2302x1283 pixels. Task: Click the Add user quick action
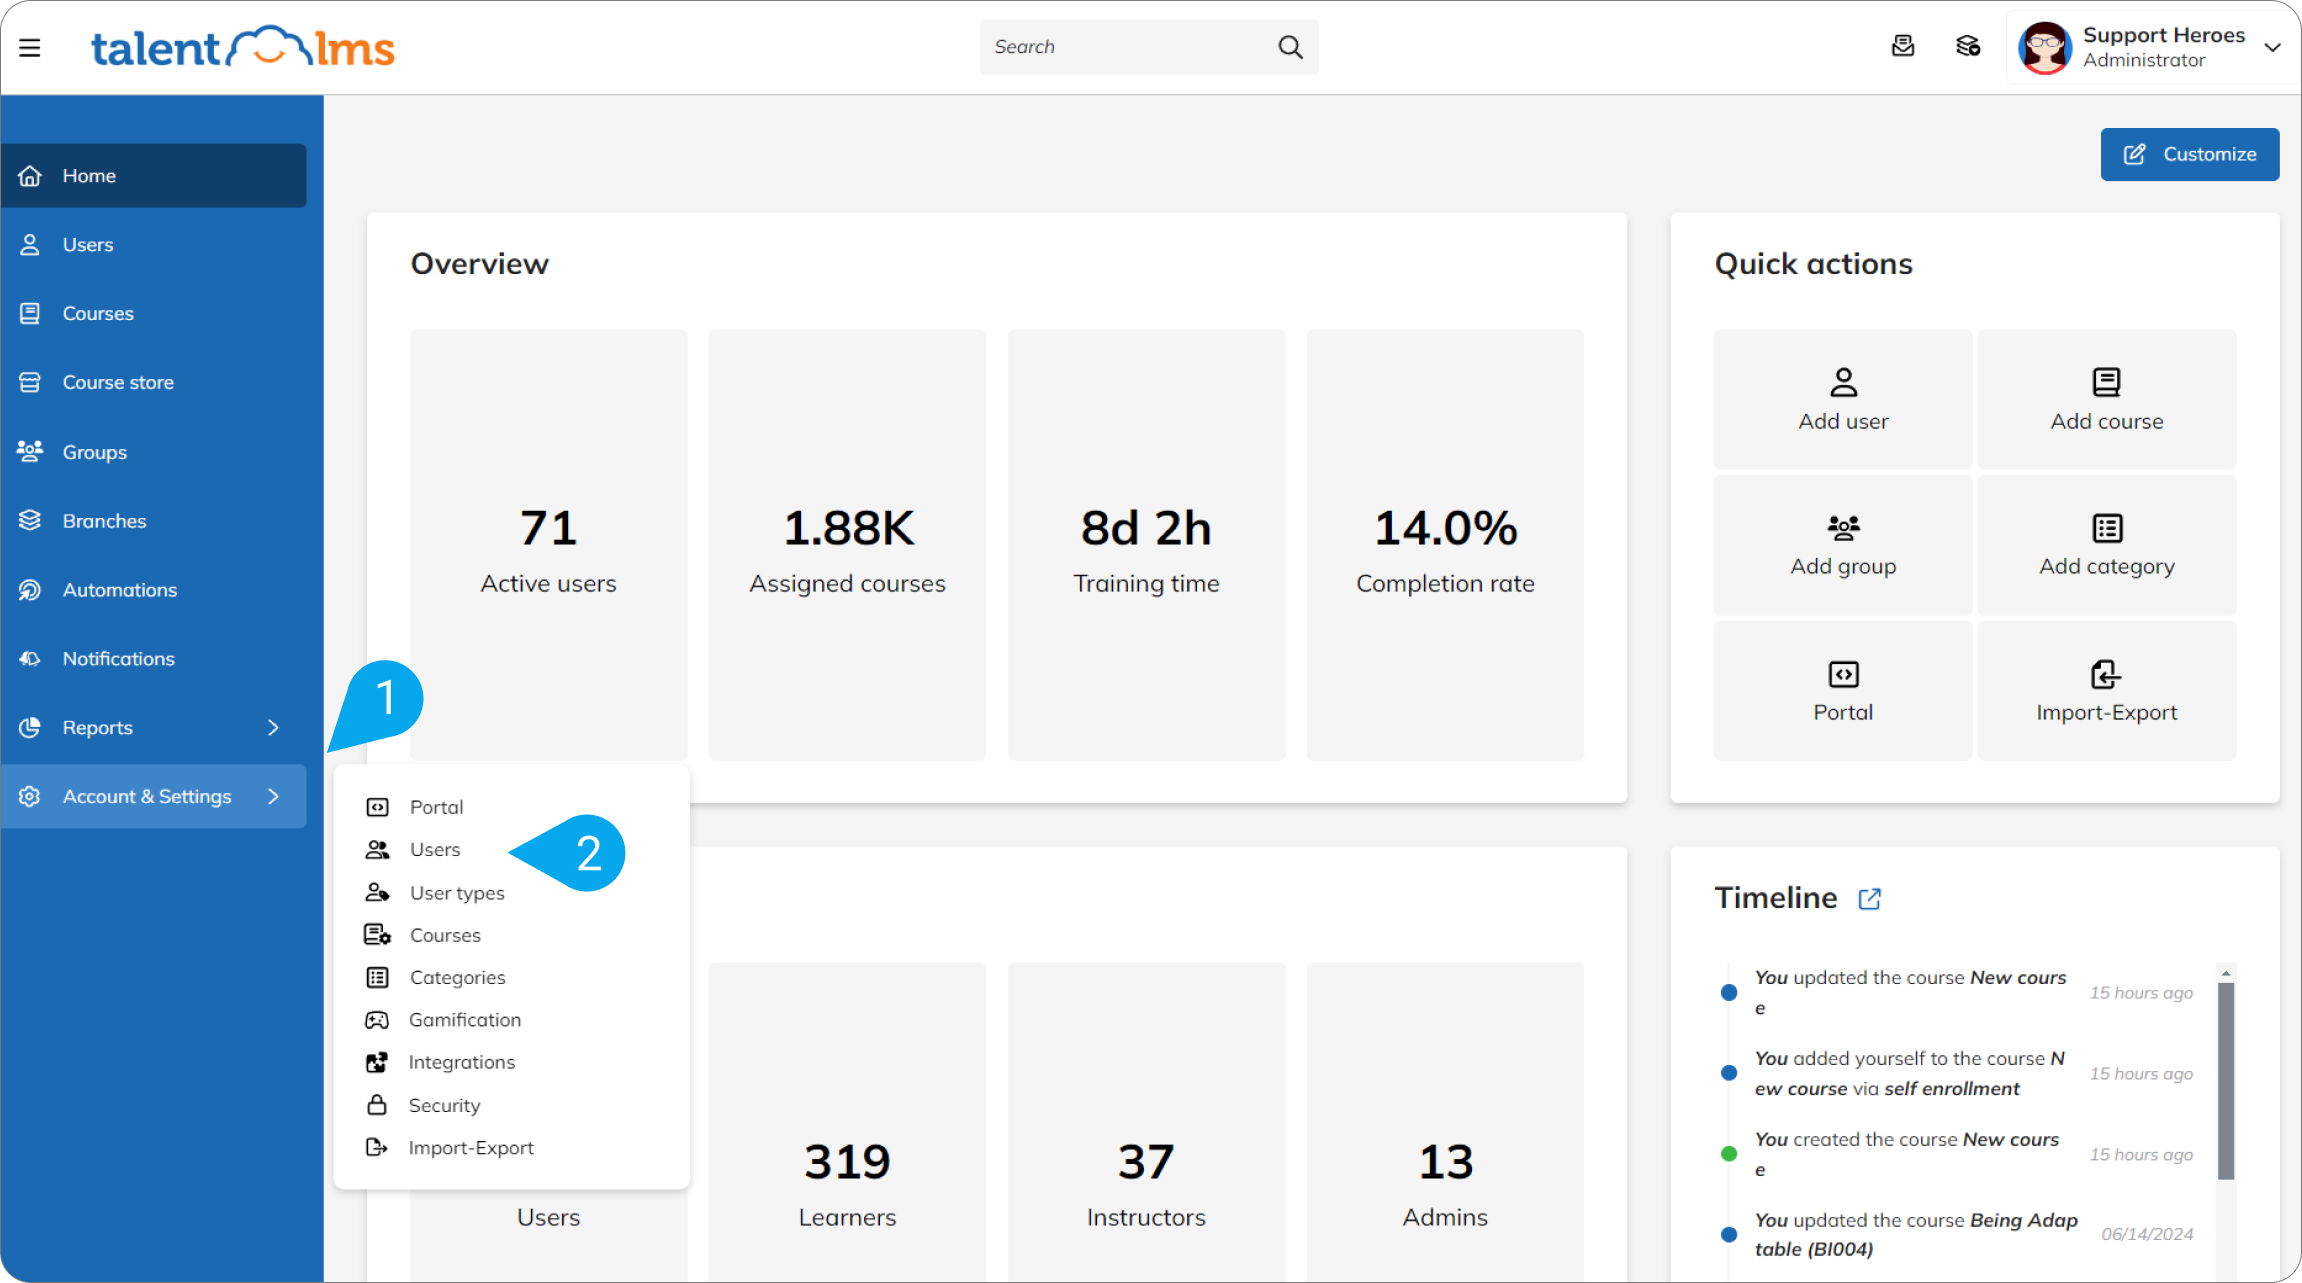[x=1843, y=400]
